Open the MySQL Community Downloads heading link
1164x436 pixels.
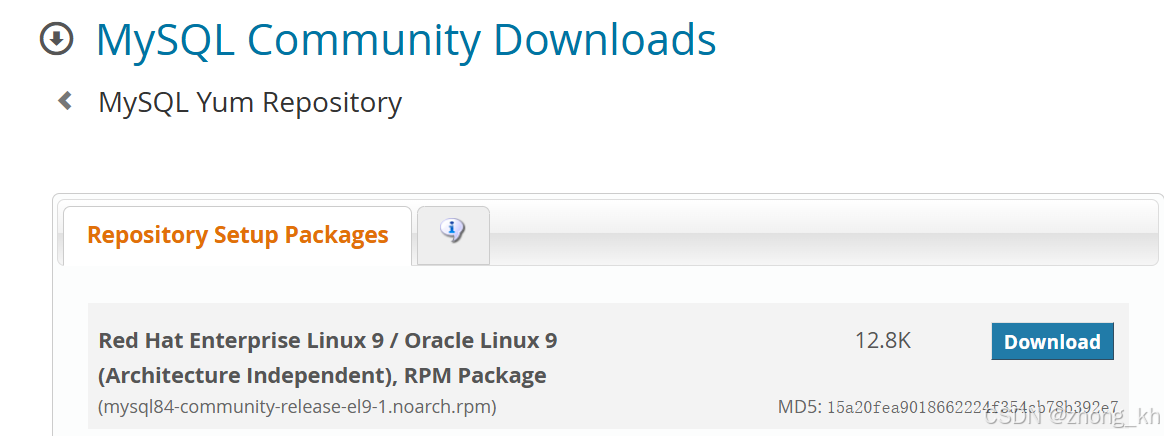[406, 39]
